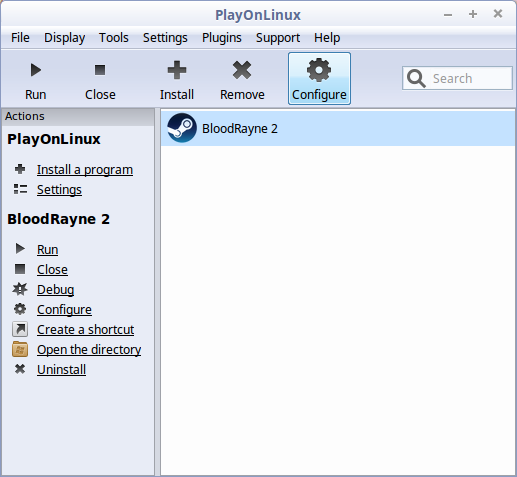Open the Tools menu
The height and width of the screenshot is (477, 517).
click(x=114, y=38)
